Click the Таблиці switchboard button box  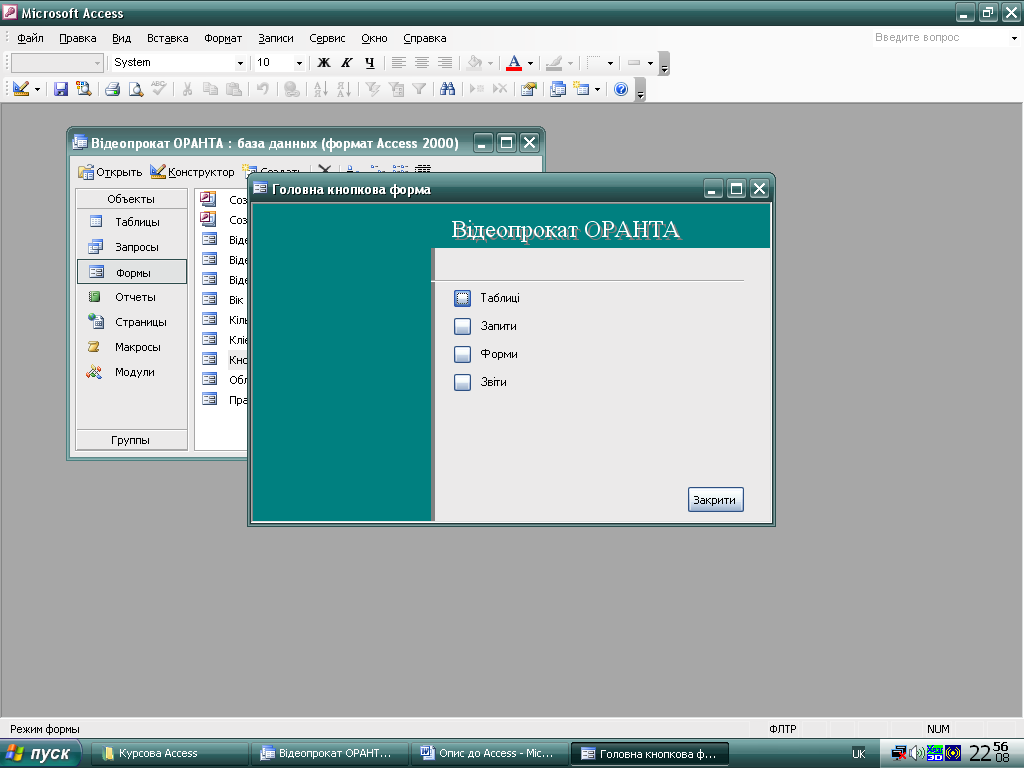point(462,298)
